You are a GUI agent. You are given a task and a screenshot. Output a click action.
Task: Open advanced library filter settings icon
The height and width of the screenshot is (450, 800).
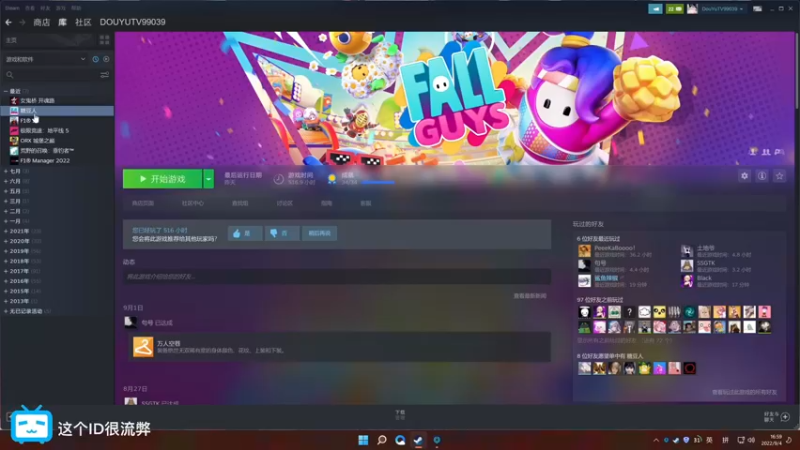(x=105, y=75)
